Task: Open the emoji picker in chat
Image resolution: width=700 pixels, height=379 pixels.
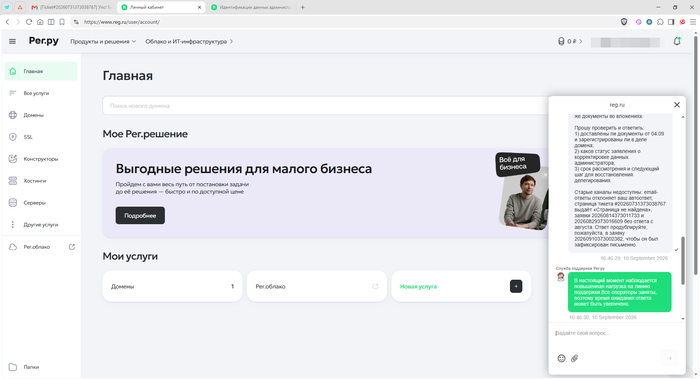Action: [562, 358]
